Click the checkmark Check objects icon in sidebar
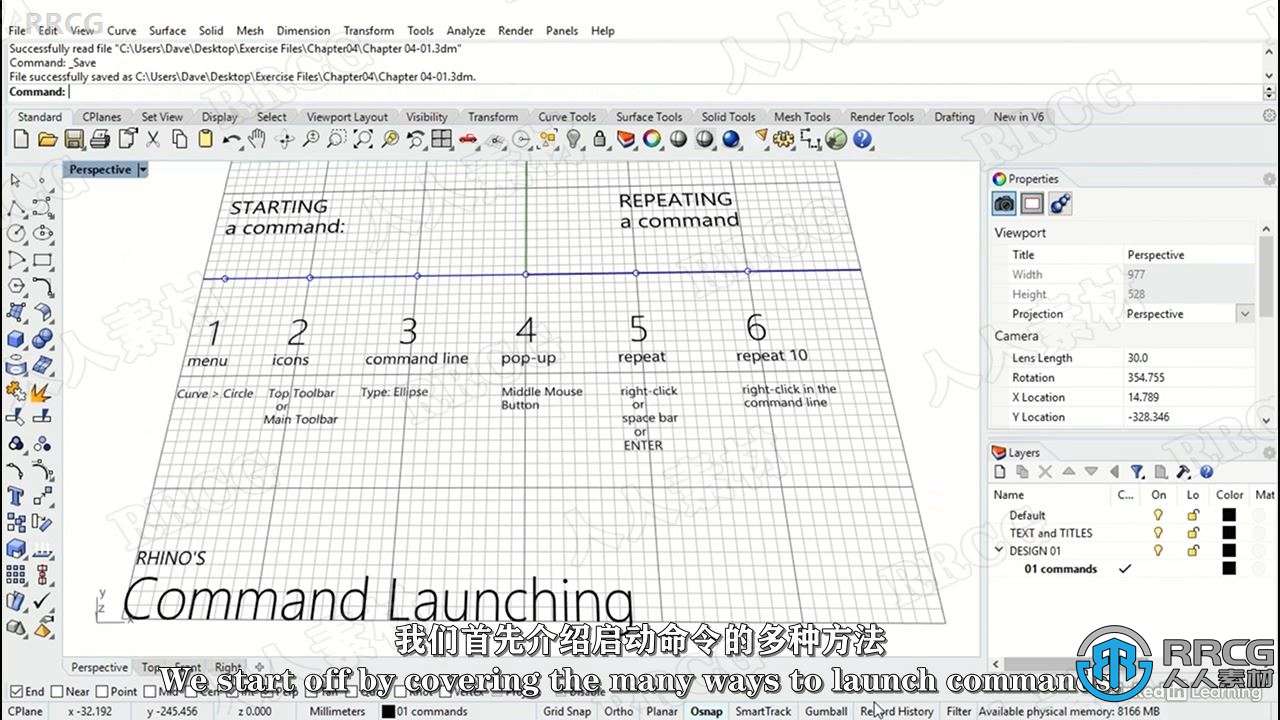This screenshot has height=720, width=1280. (42, 601)
